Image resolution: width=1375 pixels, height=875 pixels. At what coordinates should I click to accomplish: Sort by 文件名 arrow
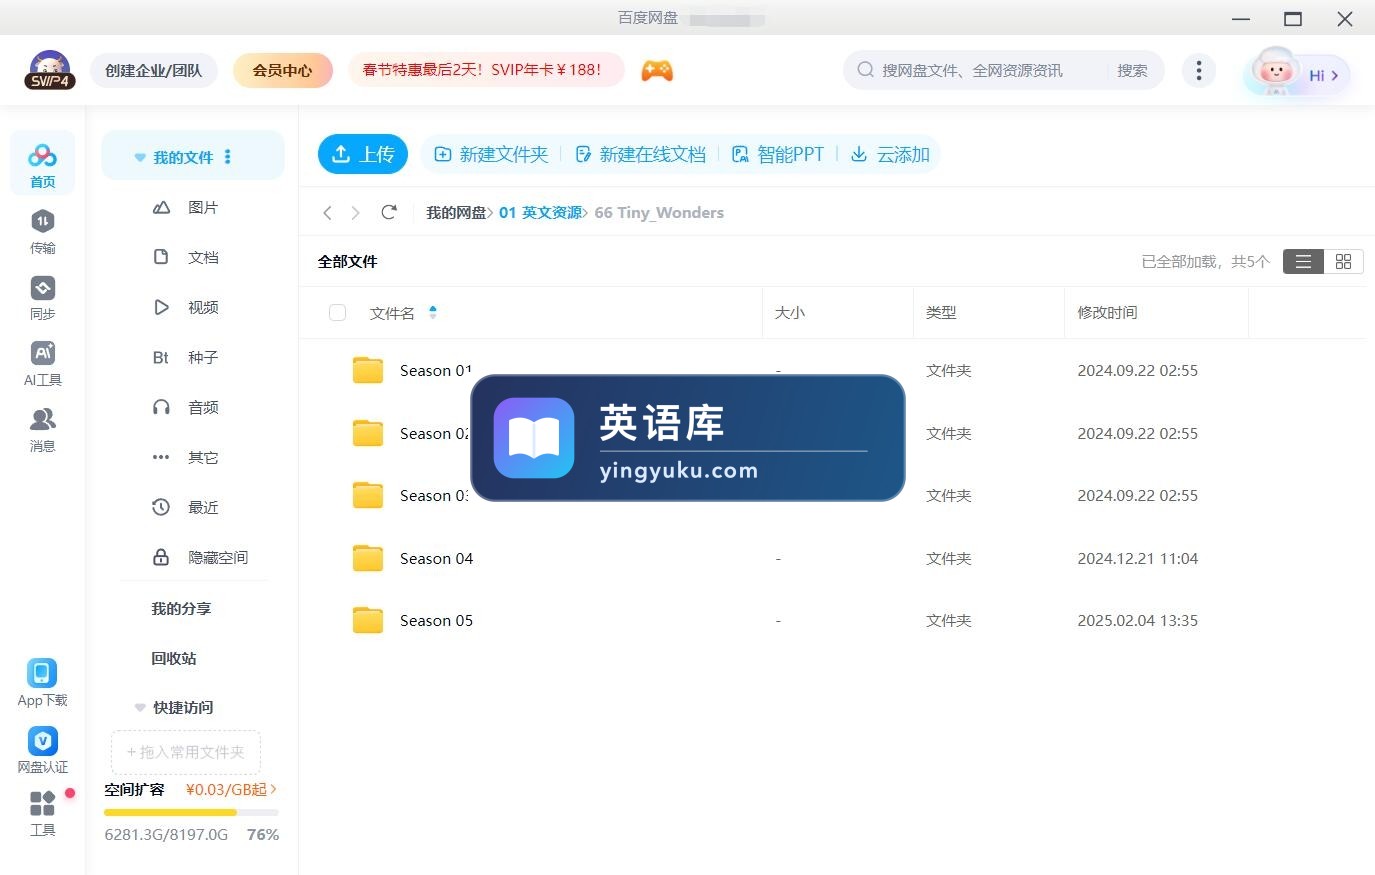[433, 312]
